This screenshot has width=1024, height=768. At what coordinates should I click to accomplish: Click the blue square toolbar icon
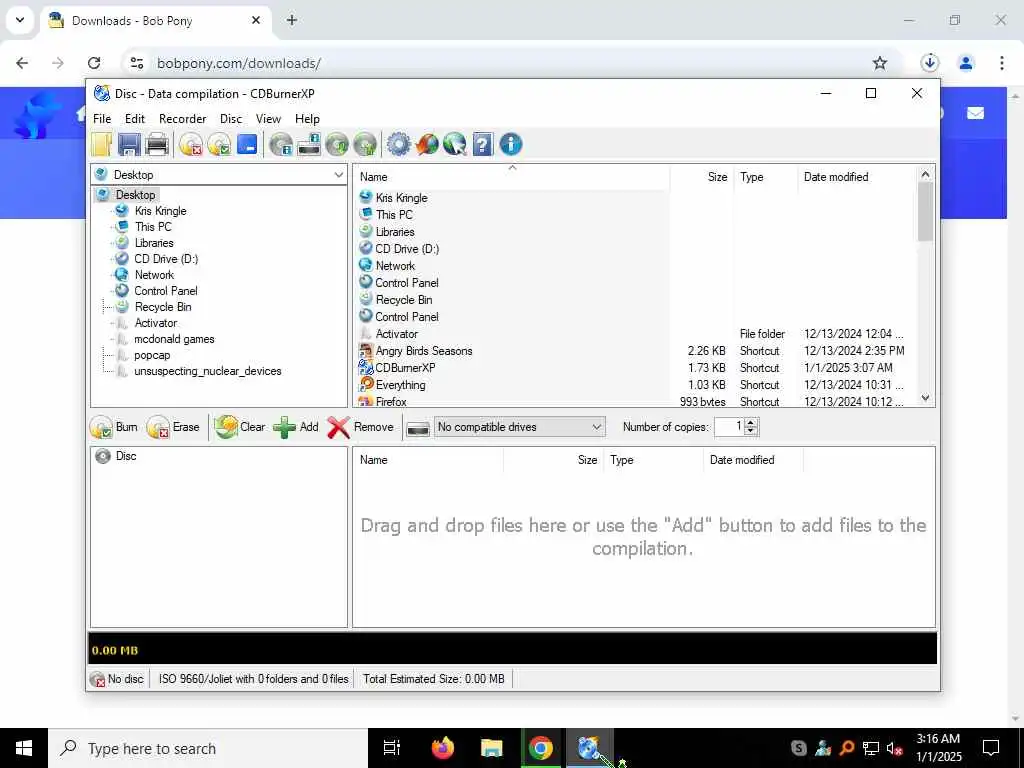(x=248, y=144)
